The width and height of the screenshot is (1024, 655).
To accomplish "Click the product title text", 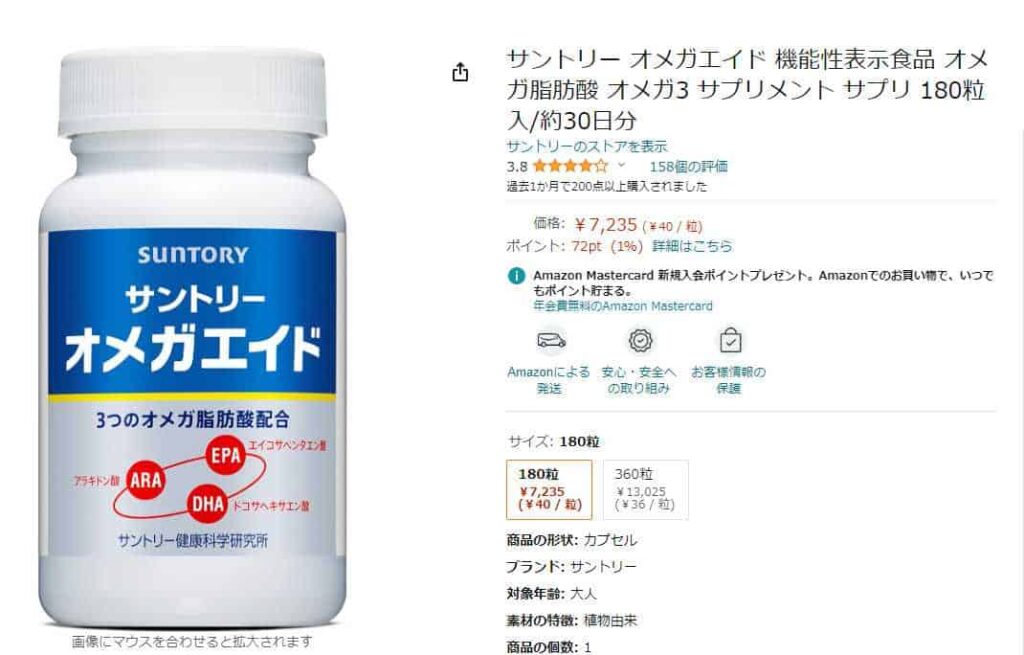I will click(746, 90).
